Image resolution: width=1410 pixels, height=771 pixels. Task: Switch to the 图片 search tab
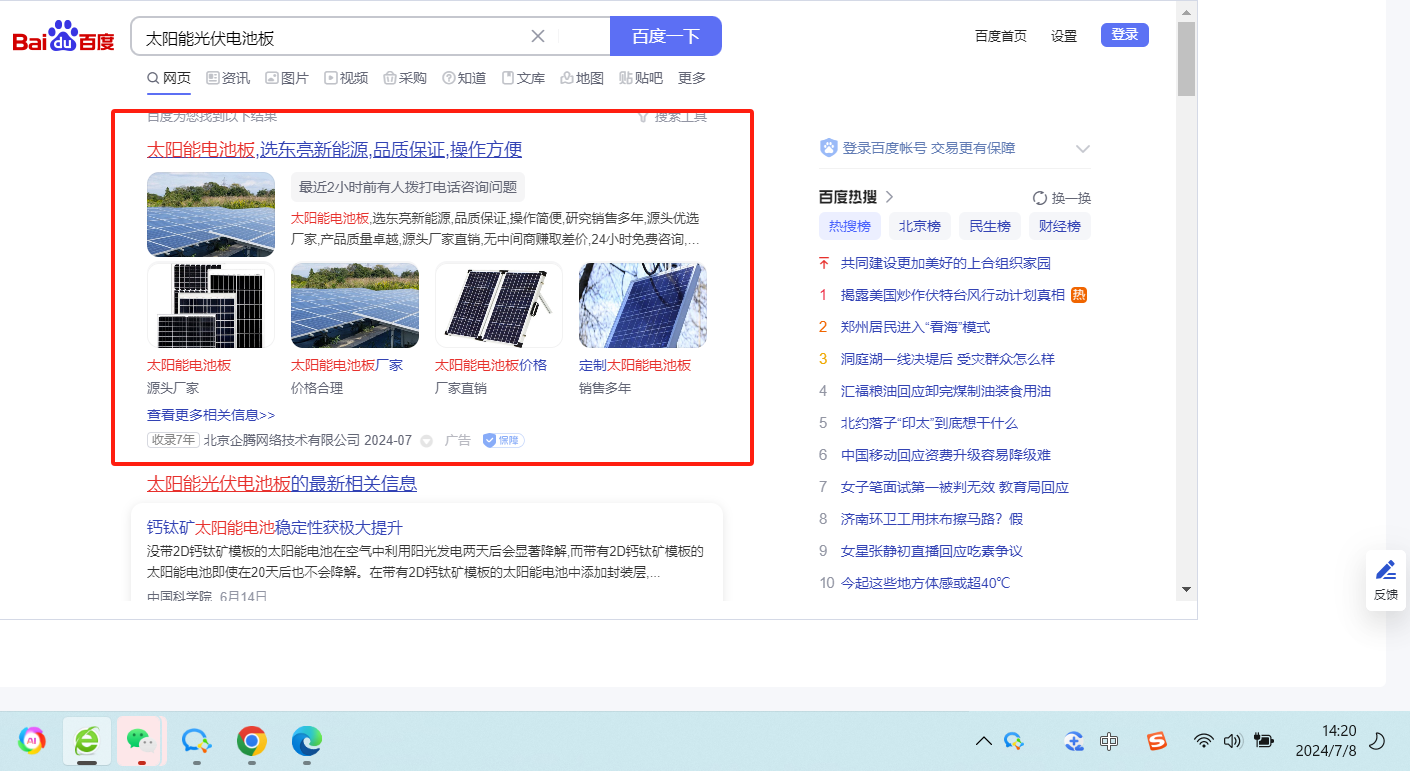tap(286, 78)
